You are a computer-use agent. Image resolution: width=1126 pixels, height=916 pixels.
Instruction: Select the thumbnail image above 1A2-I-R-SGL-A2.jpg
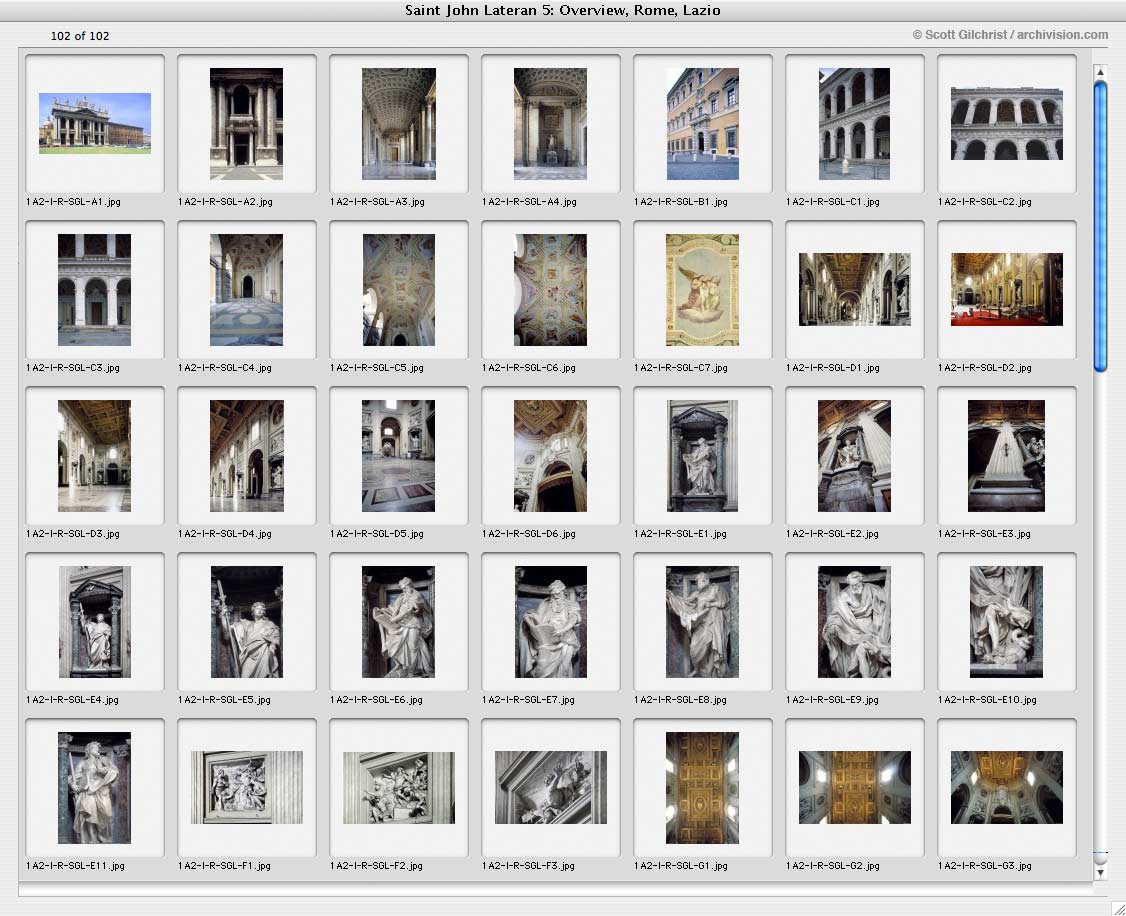[x=246, y=123]
